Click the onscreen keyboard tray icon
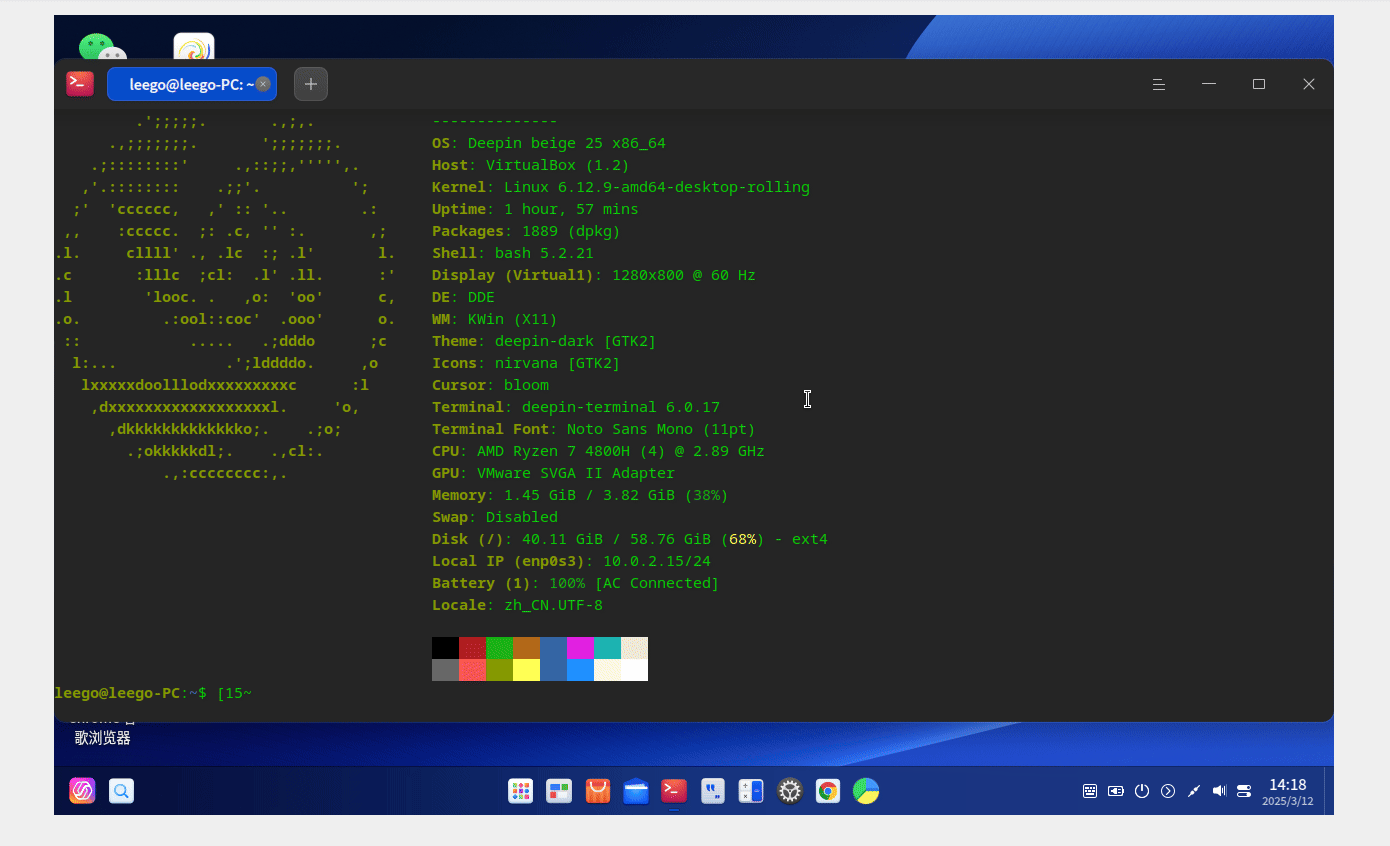The image size is (1390, 846). click(x=1090, y=791)
